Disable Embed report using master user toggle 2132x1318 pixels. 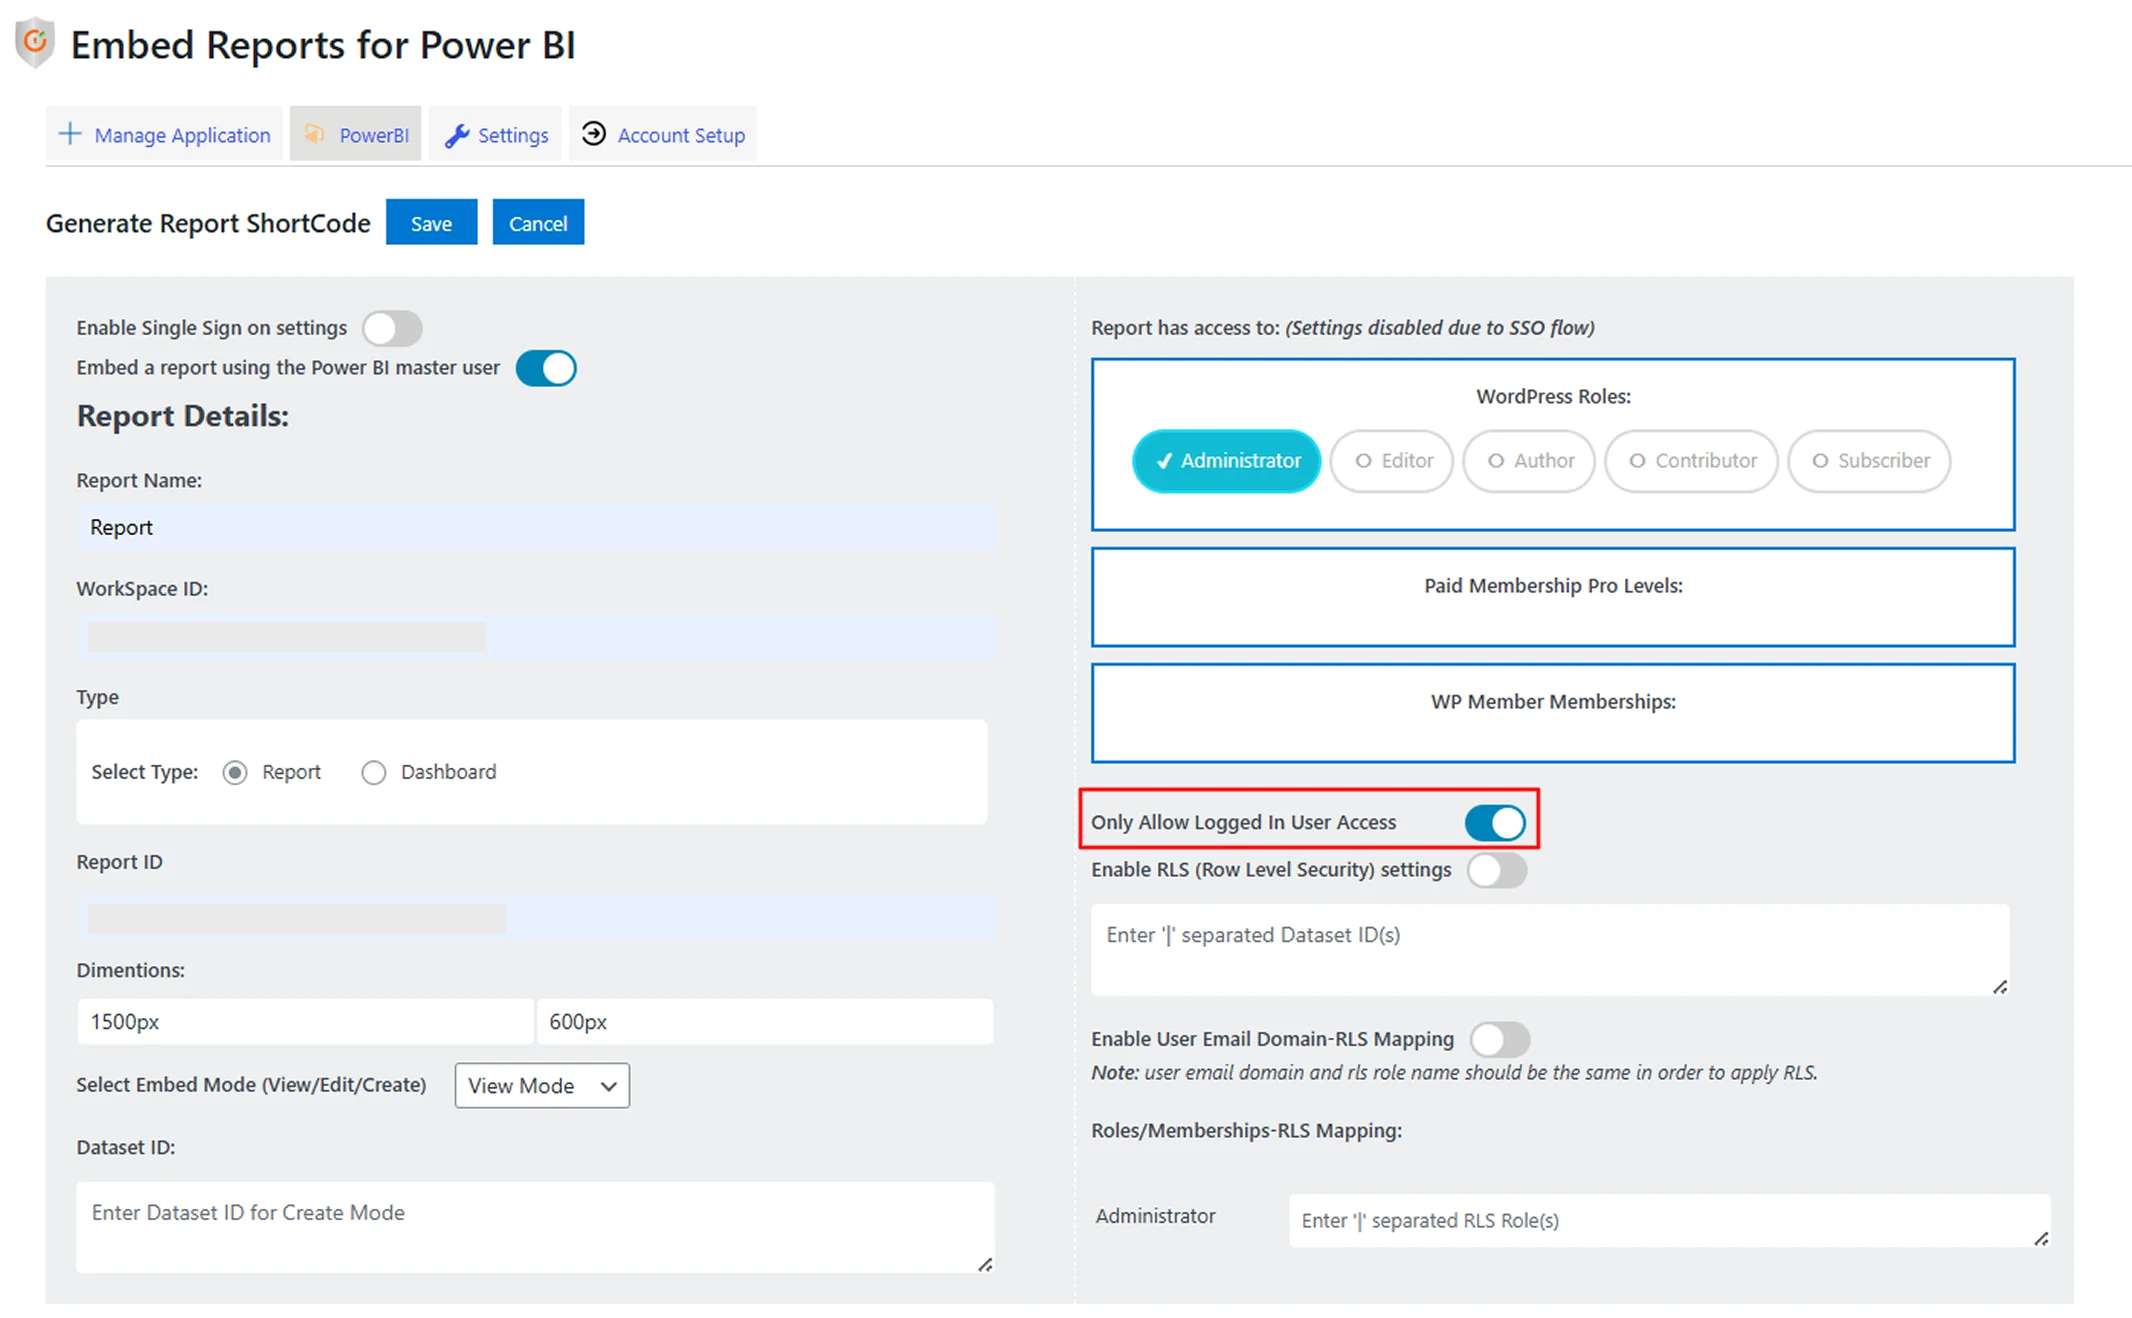point(546,368)
